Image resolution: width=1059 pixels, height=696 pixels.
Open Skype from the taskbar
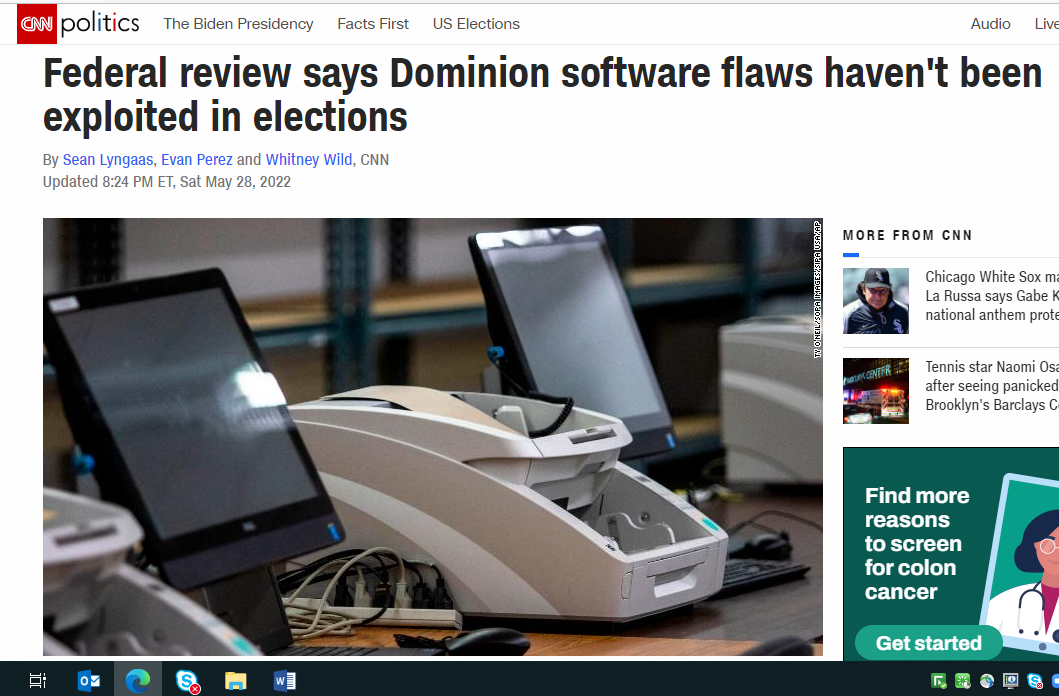[187, 680]
